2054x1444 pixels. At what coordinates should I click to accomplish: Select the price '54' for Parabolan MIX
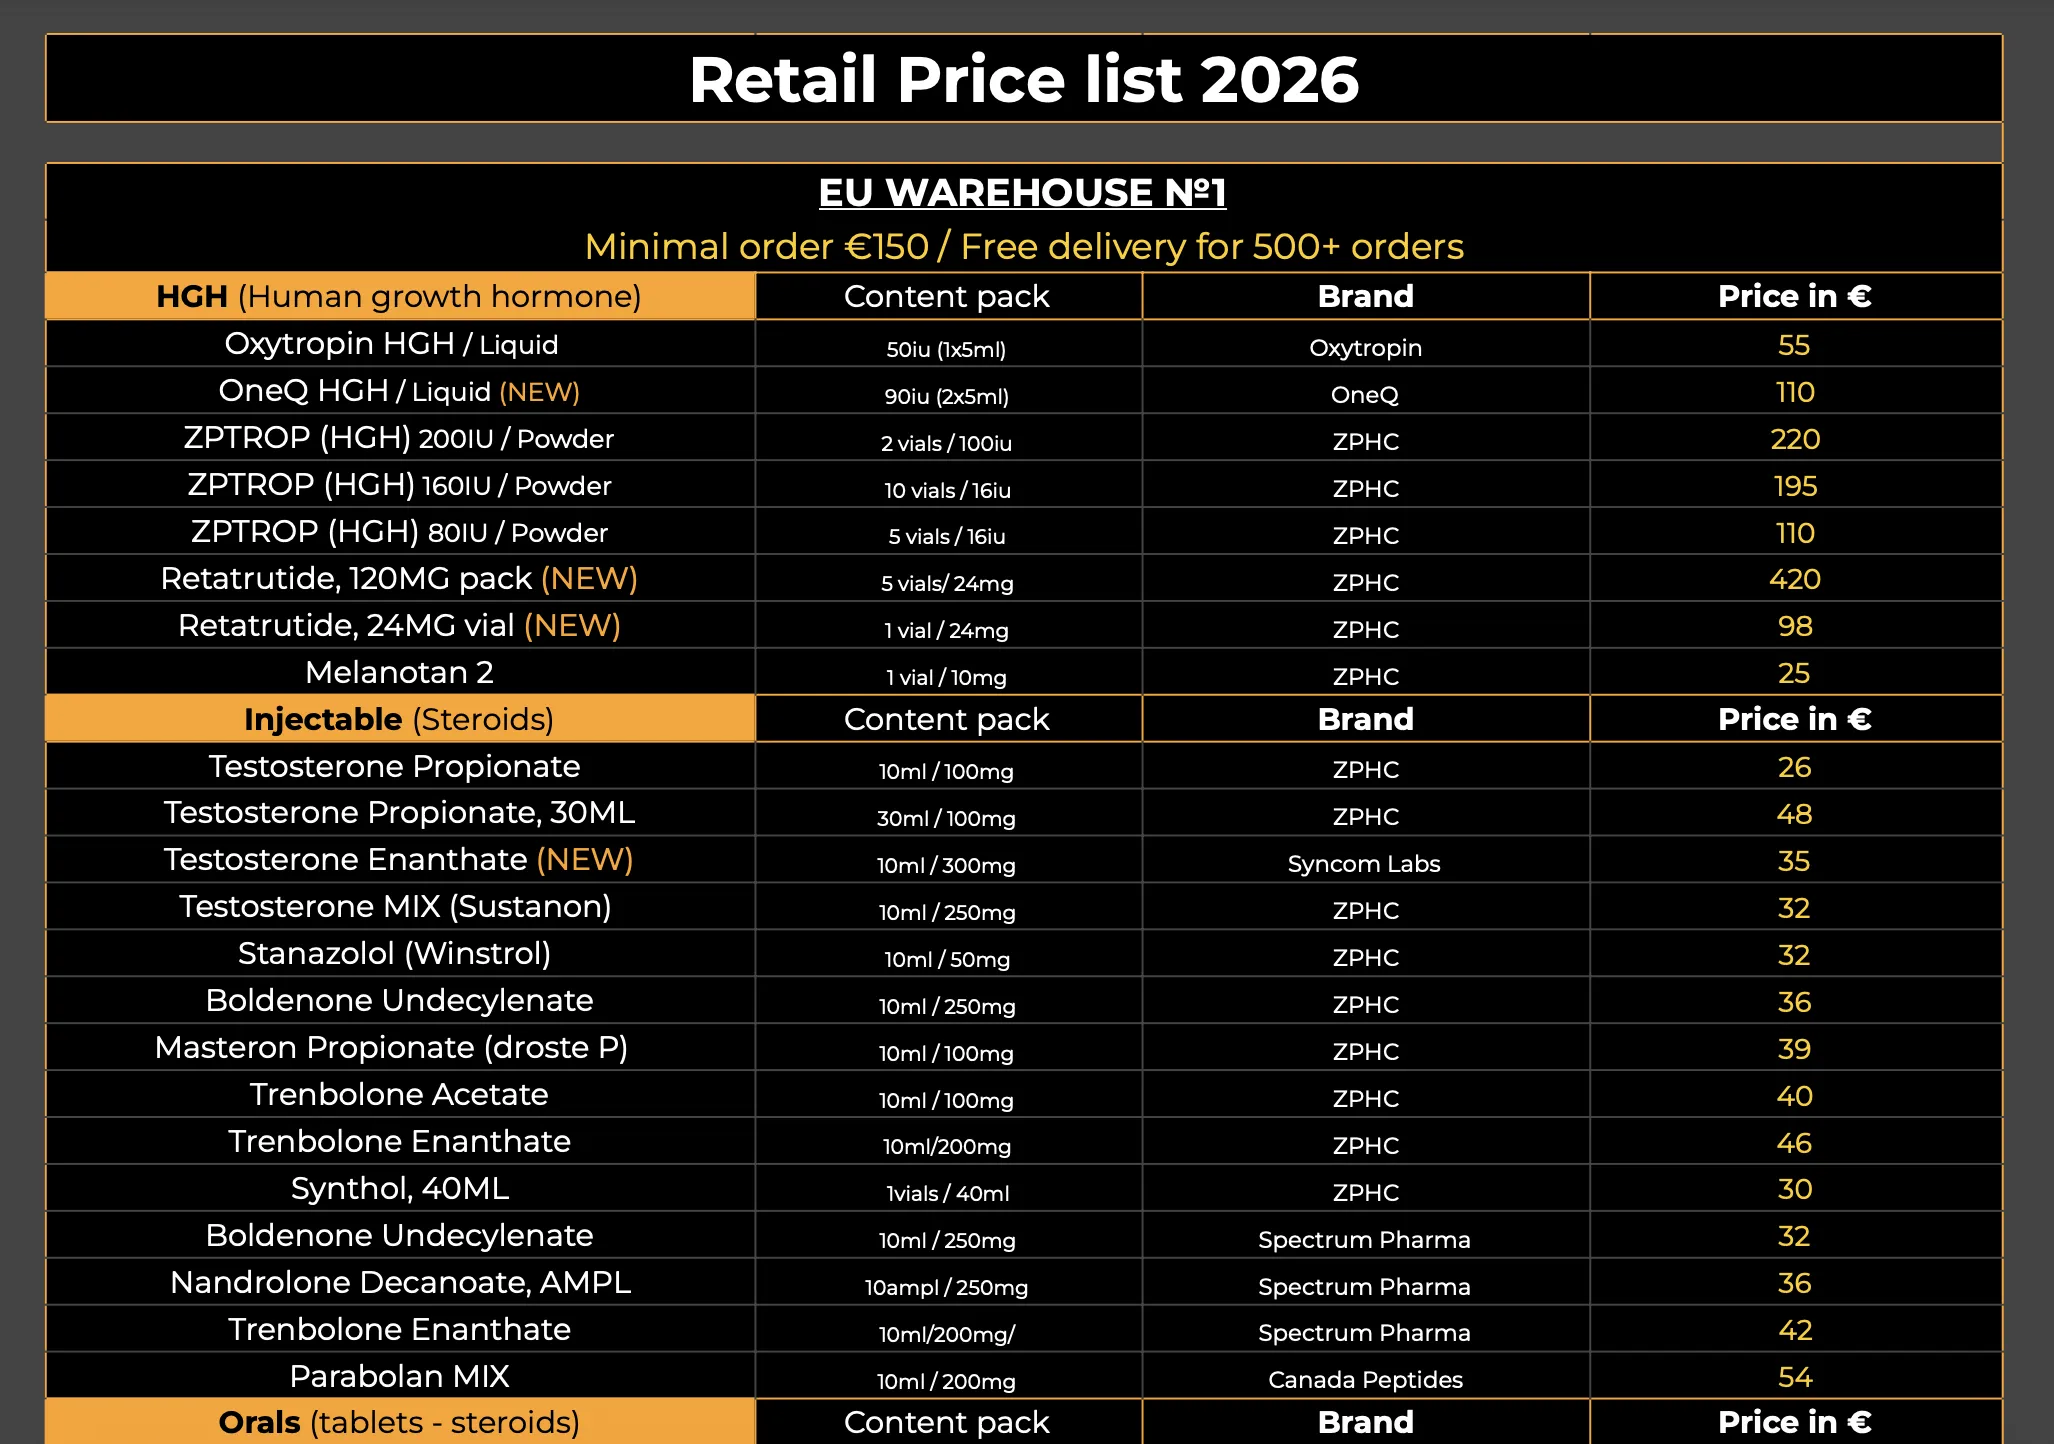[1794, 1377]
